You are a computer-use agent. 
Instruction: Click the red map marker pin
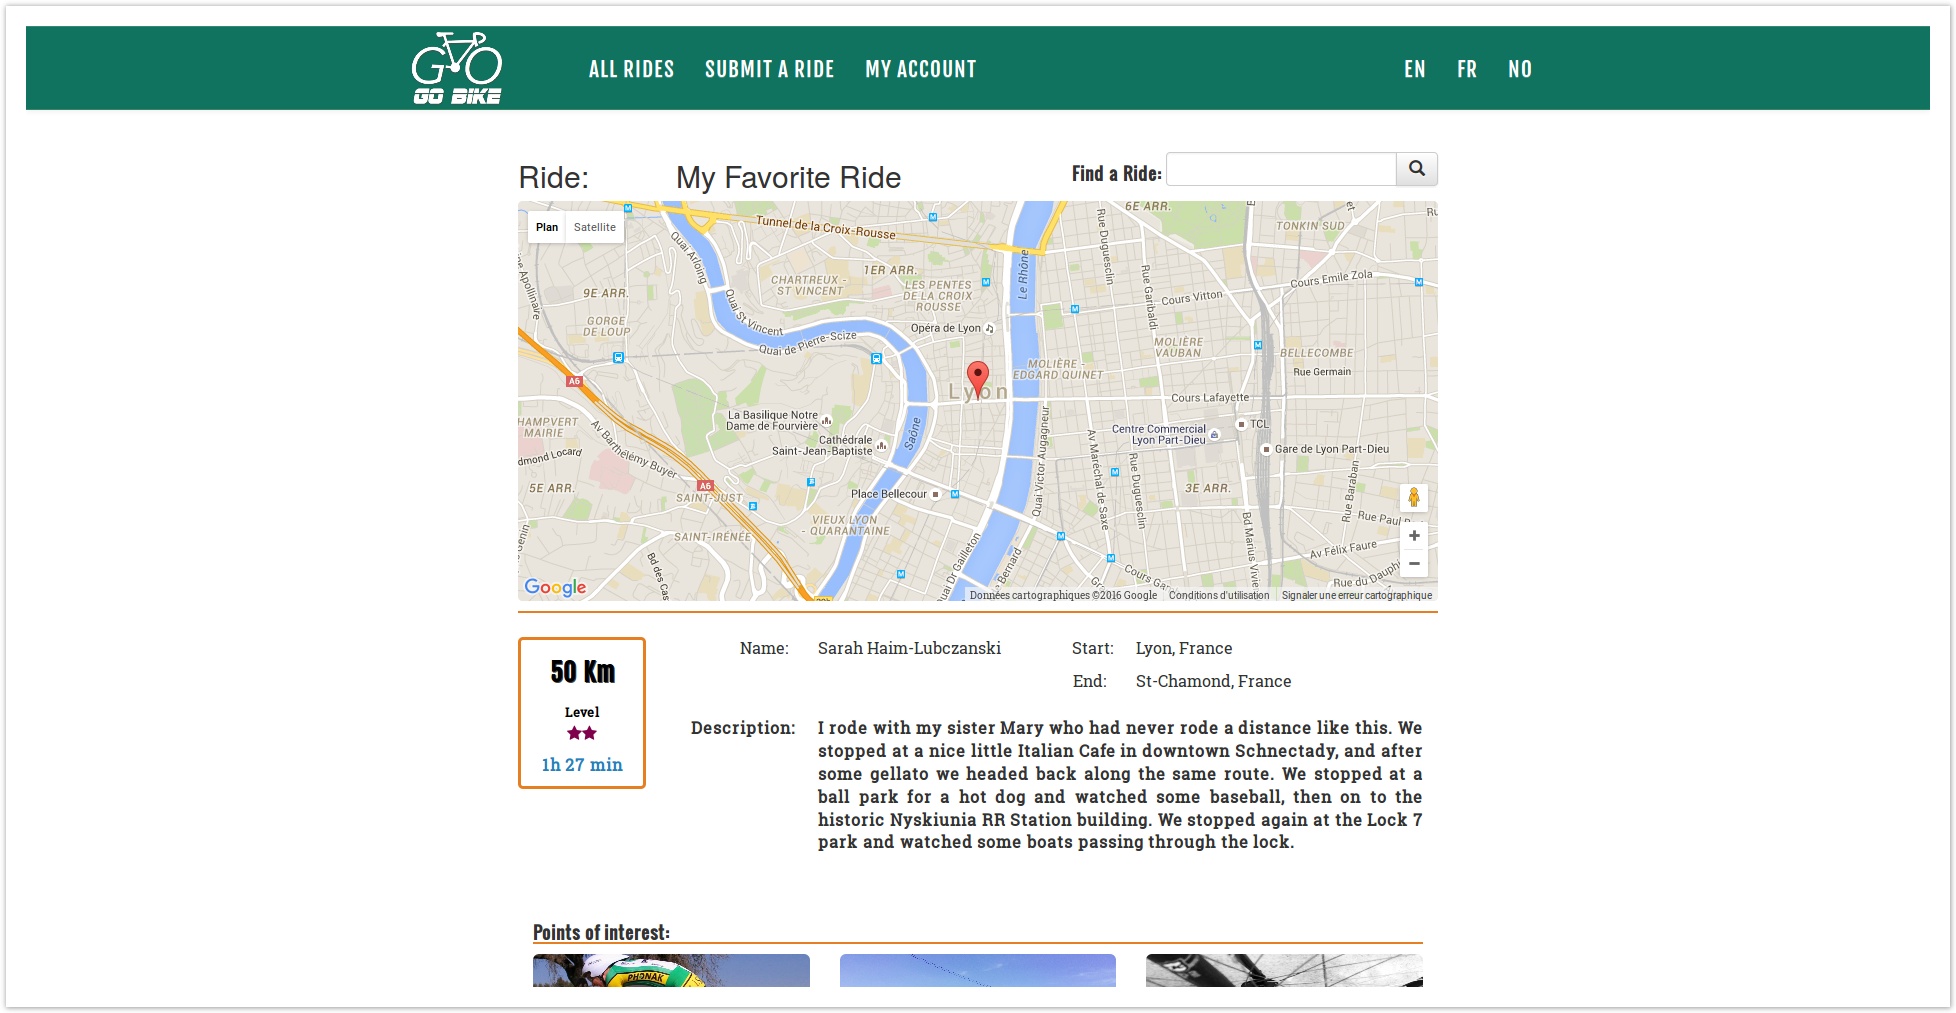click(978, 378)
